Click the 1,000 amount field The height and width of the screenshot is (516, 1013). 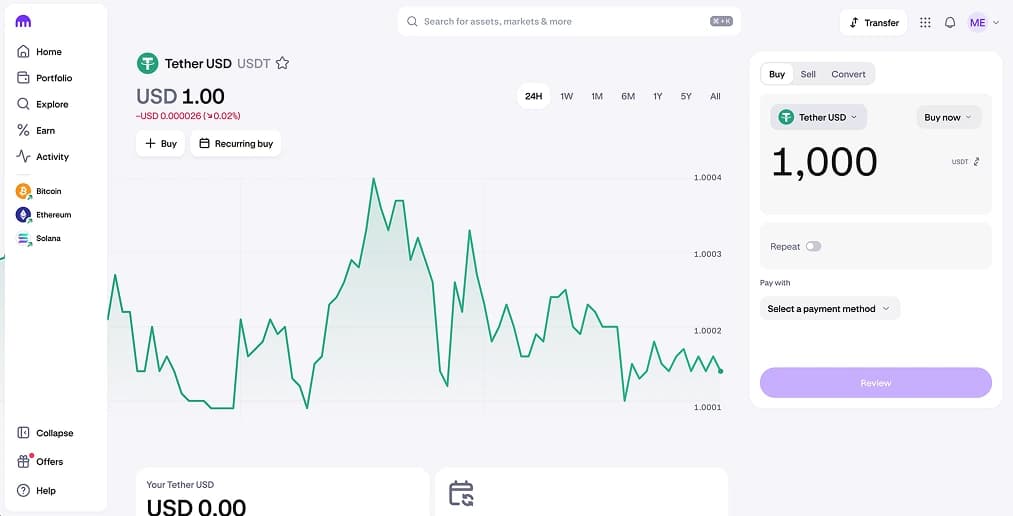(x=824, y=161)
